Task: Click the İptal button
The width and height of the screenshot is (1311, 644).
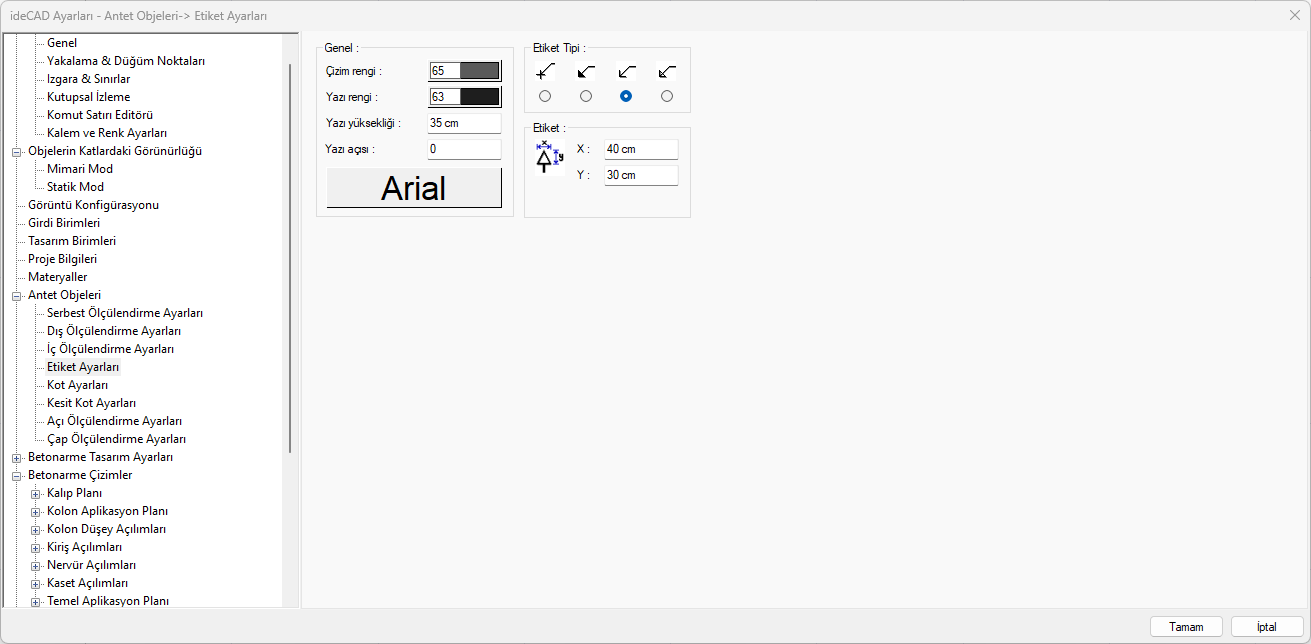Action: [1267, 627]
